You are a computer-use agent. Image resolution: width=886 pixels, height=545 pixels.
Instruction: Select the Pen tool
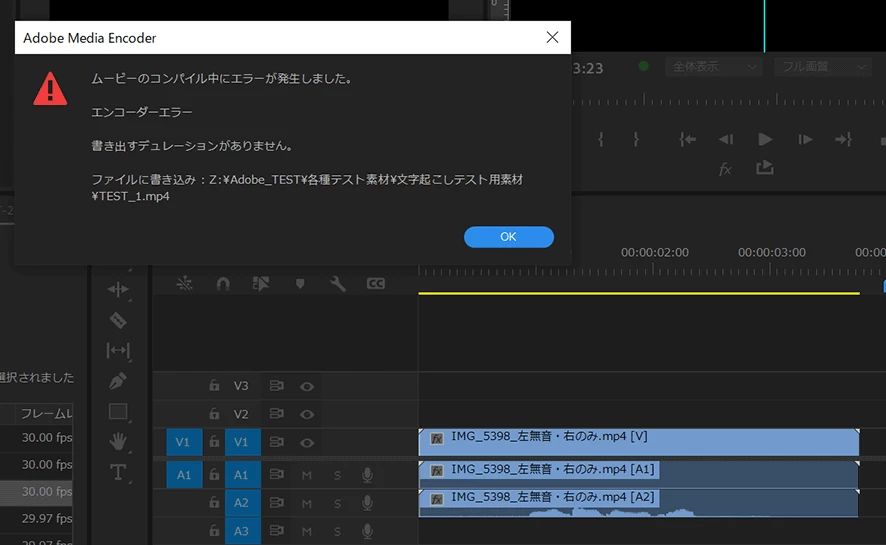coord(118,381)
